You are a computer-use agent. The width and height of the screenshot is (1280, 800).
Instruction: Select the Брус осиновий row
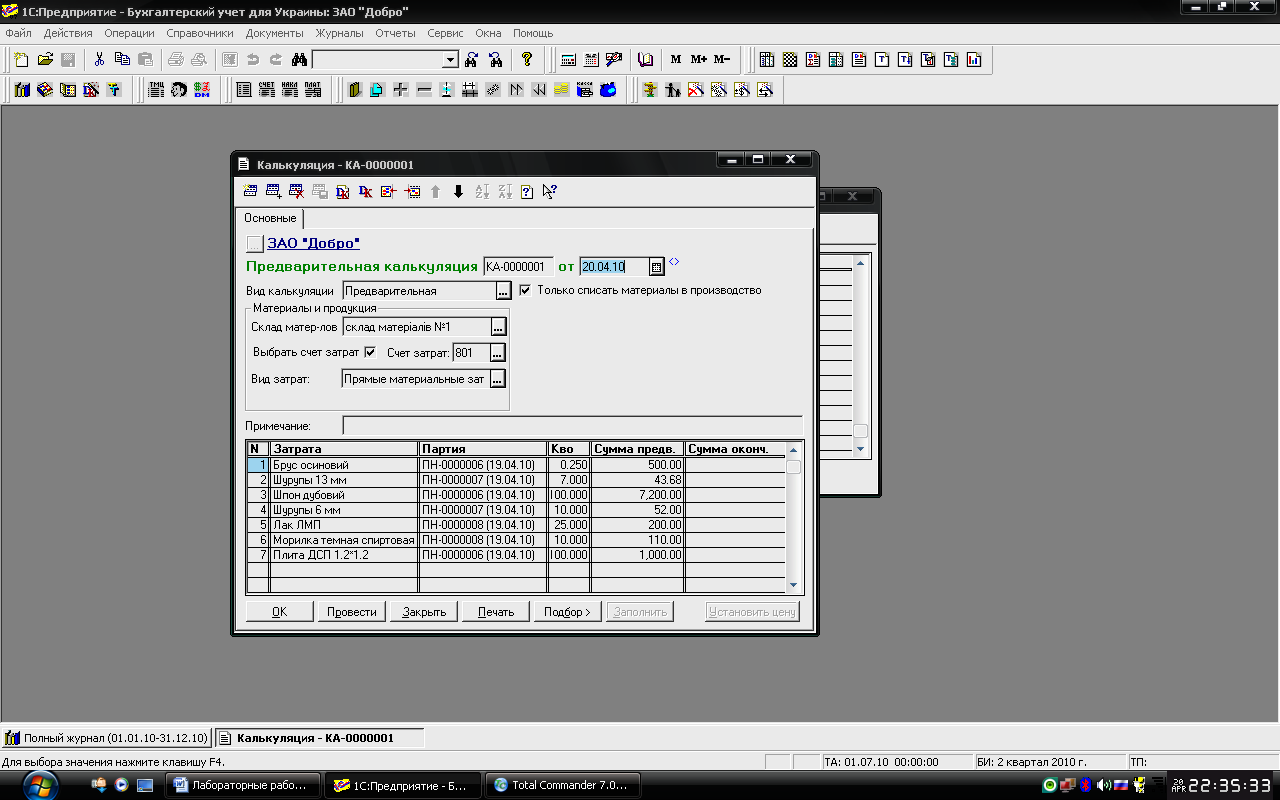pyautogui.click(x=516, y=465)
